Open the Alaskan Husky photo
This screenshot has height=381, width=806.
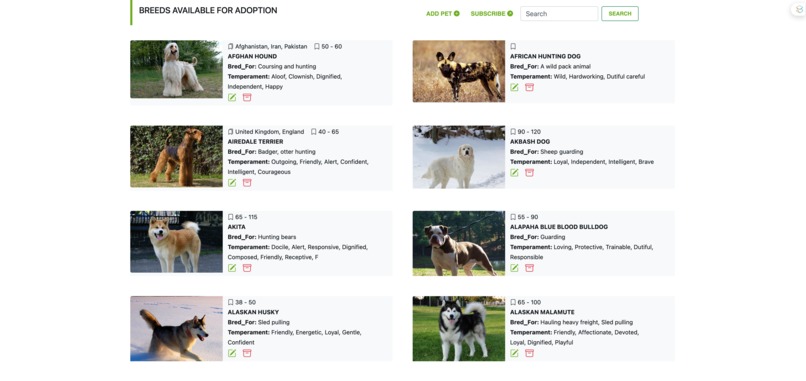click(176, 329)
